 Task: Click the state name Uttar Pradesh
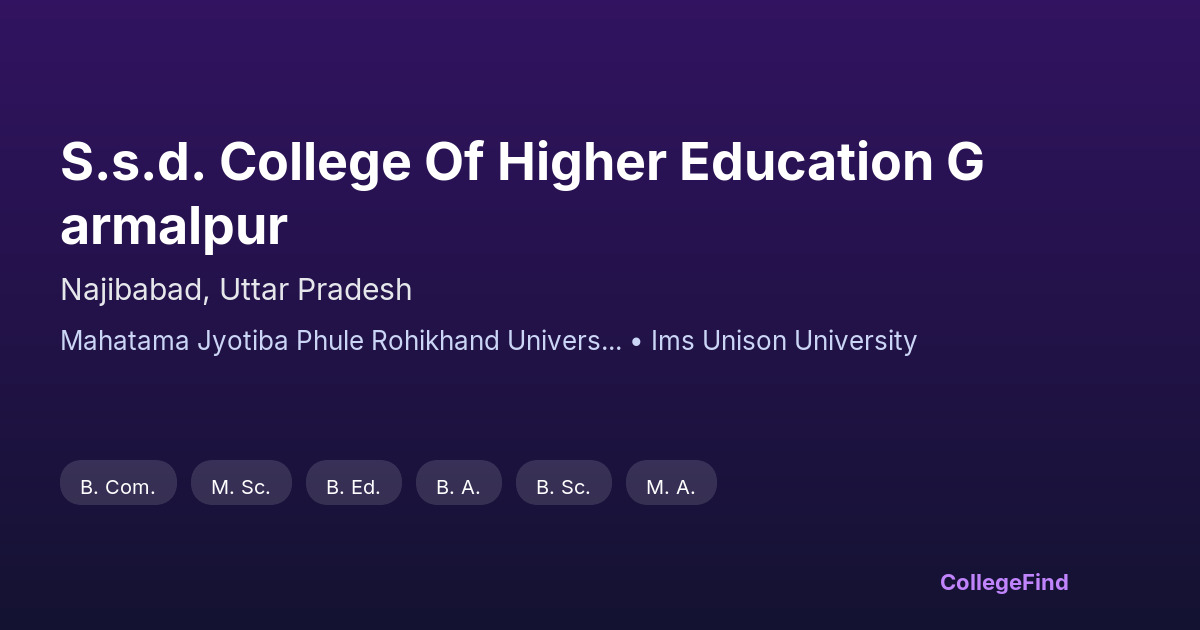[x=316, y=290]
